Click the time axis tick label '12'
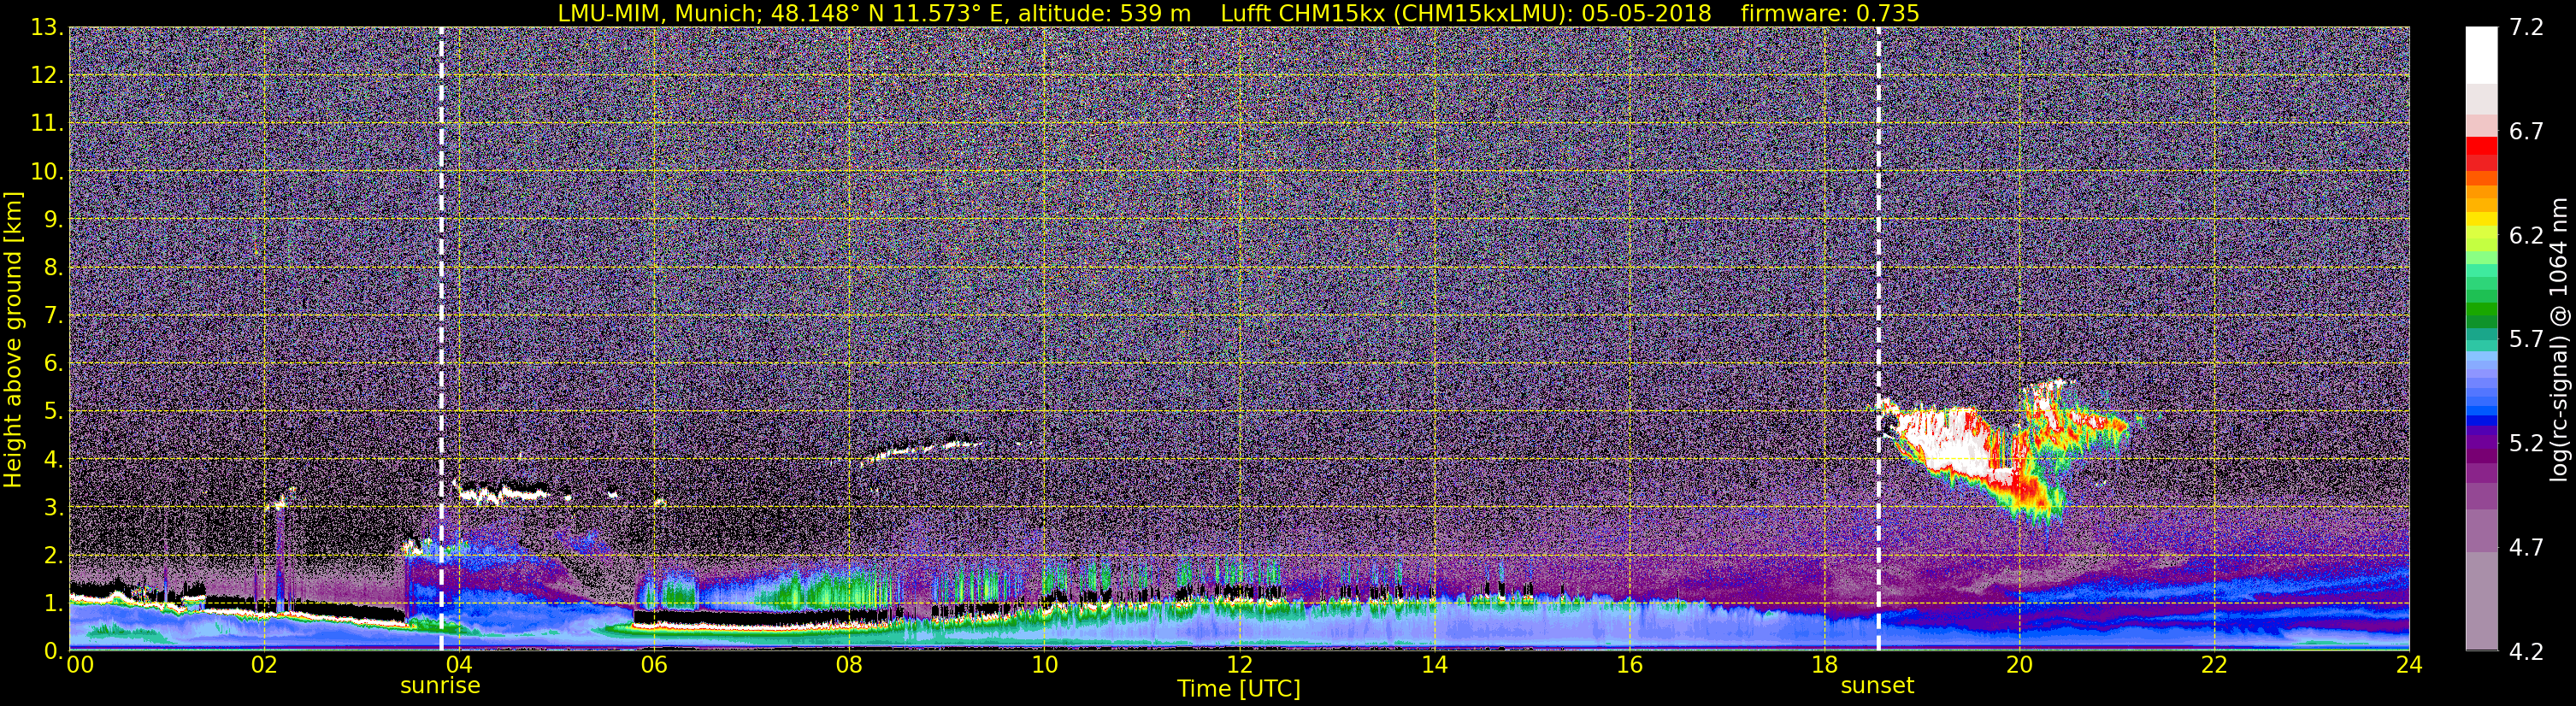The width and height of the screenshot is (2576, 706). pyautogui.click(x=1239, y=665)
